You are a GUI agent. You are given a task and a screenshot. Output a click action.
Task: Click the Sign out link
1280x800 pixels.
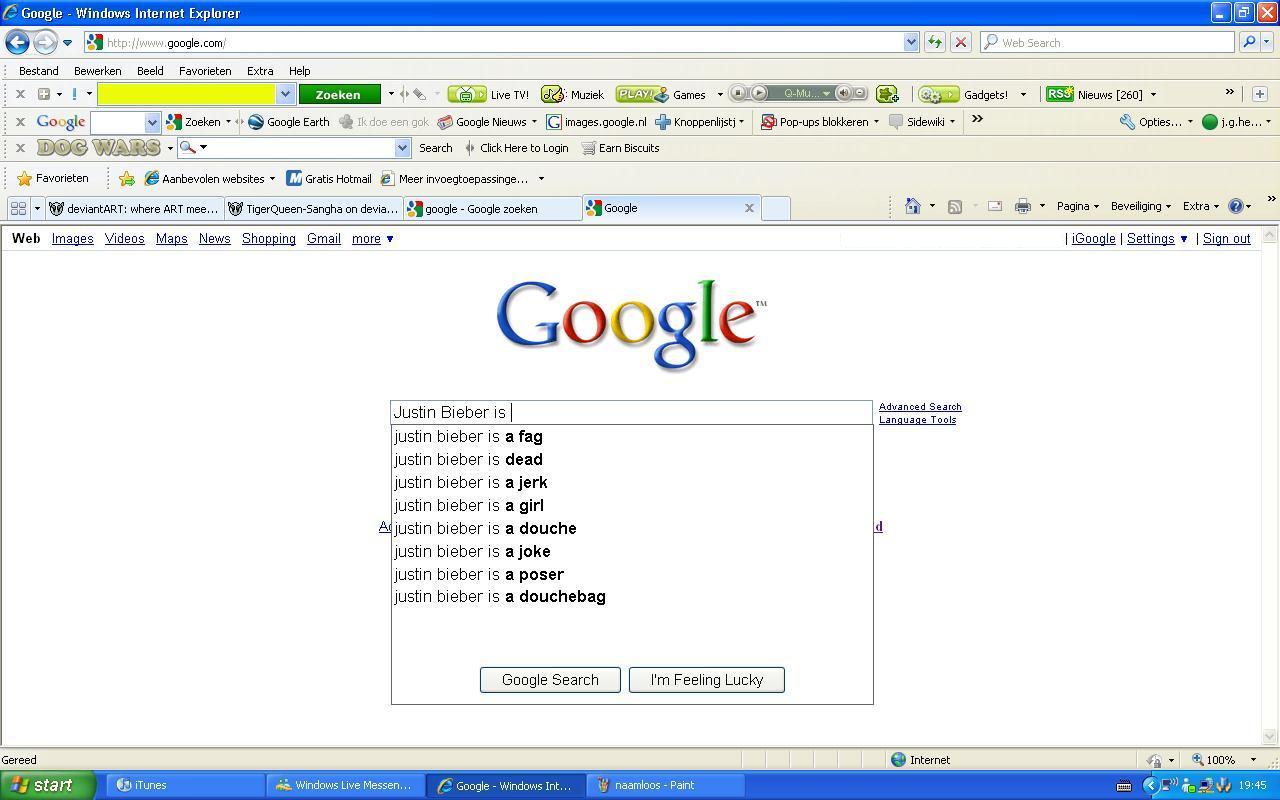tap(1226, 239)
